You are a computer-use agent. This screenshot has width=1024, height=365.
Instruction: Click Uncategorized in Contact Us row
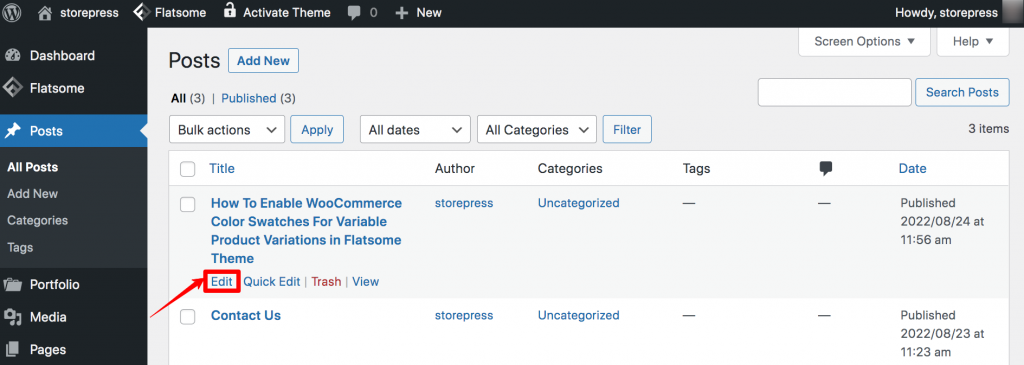(x=579, y=315)
